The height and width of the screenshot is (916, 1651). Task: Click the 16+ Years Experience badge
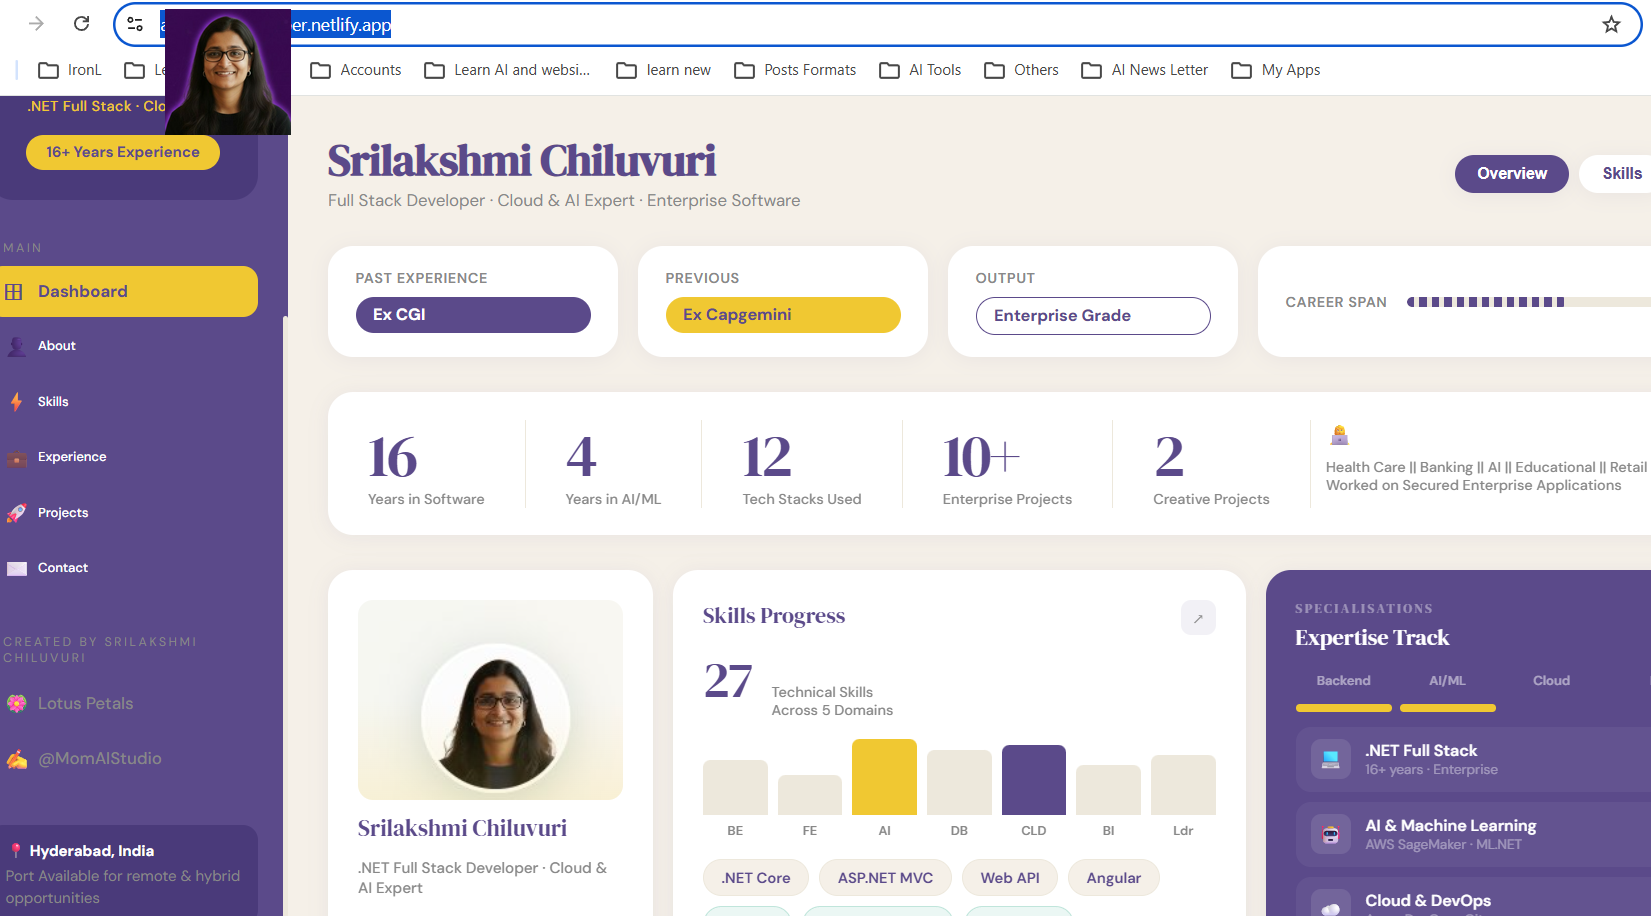tap(123, 152)
